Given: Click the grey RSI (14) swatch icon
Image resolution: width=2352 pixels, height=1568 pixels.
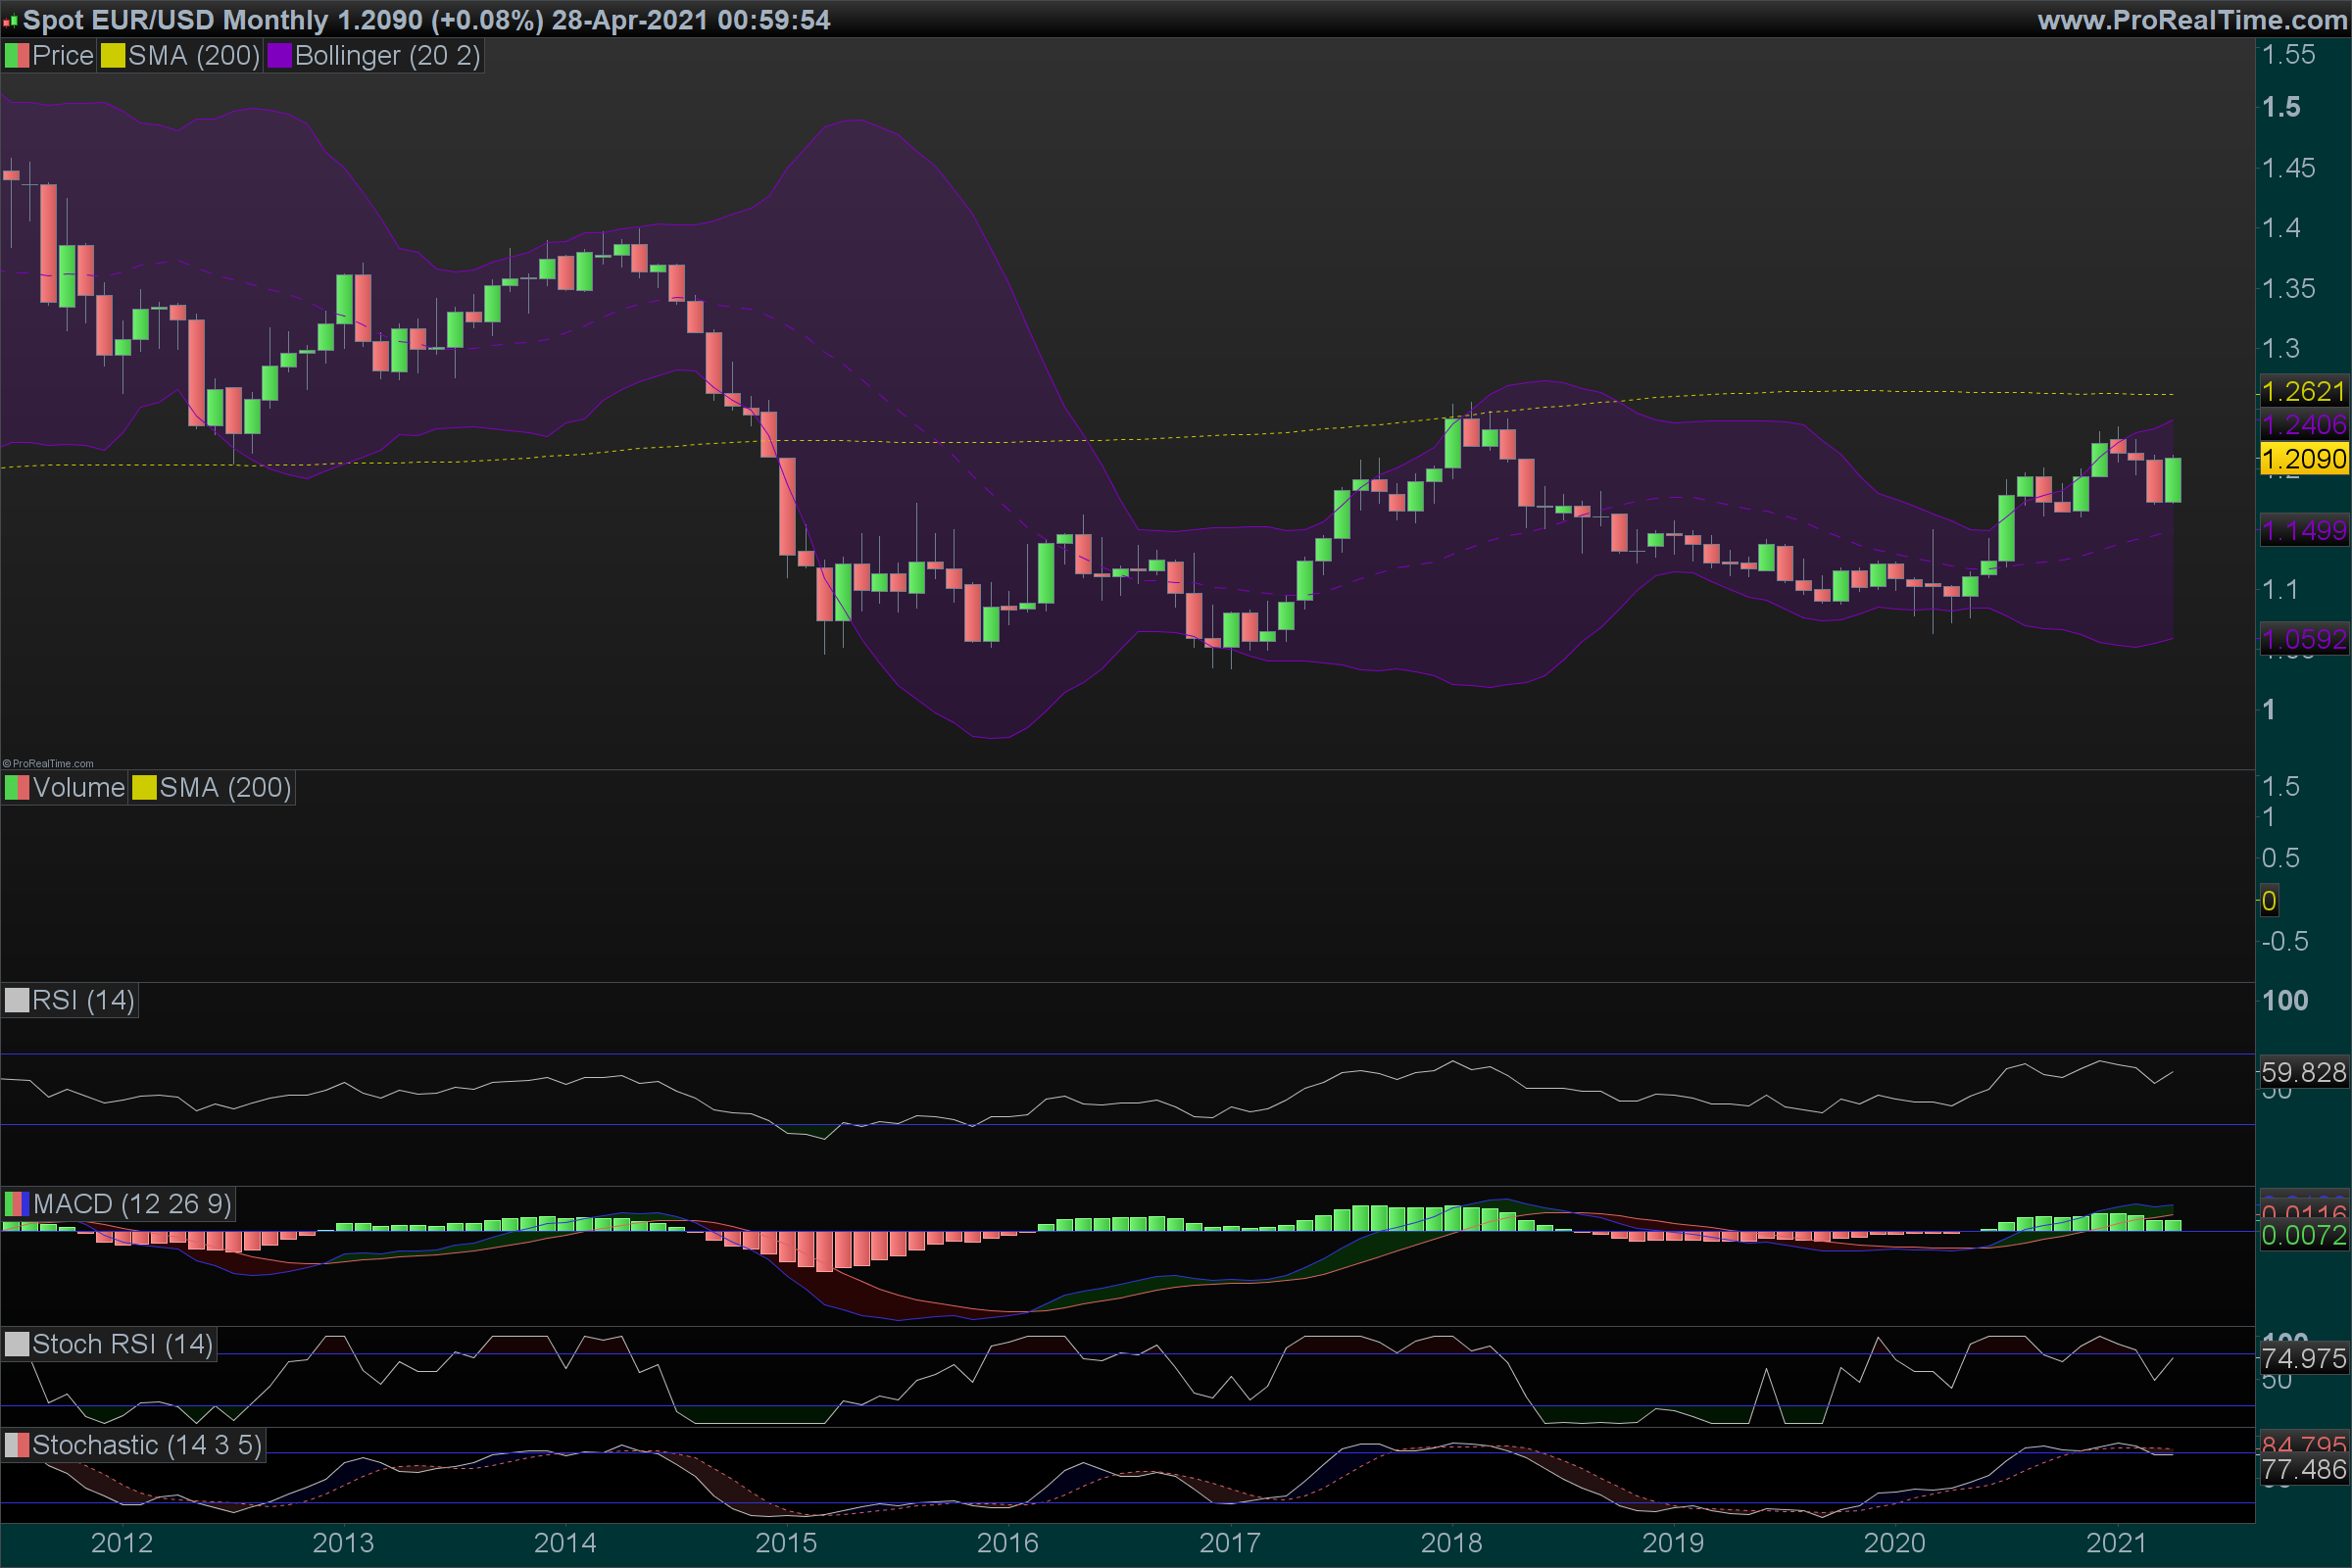Looking at the screenshot, I should [17, 1000].
